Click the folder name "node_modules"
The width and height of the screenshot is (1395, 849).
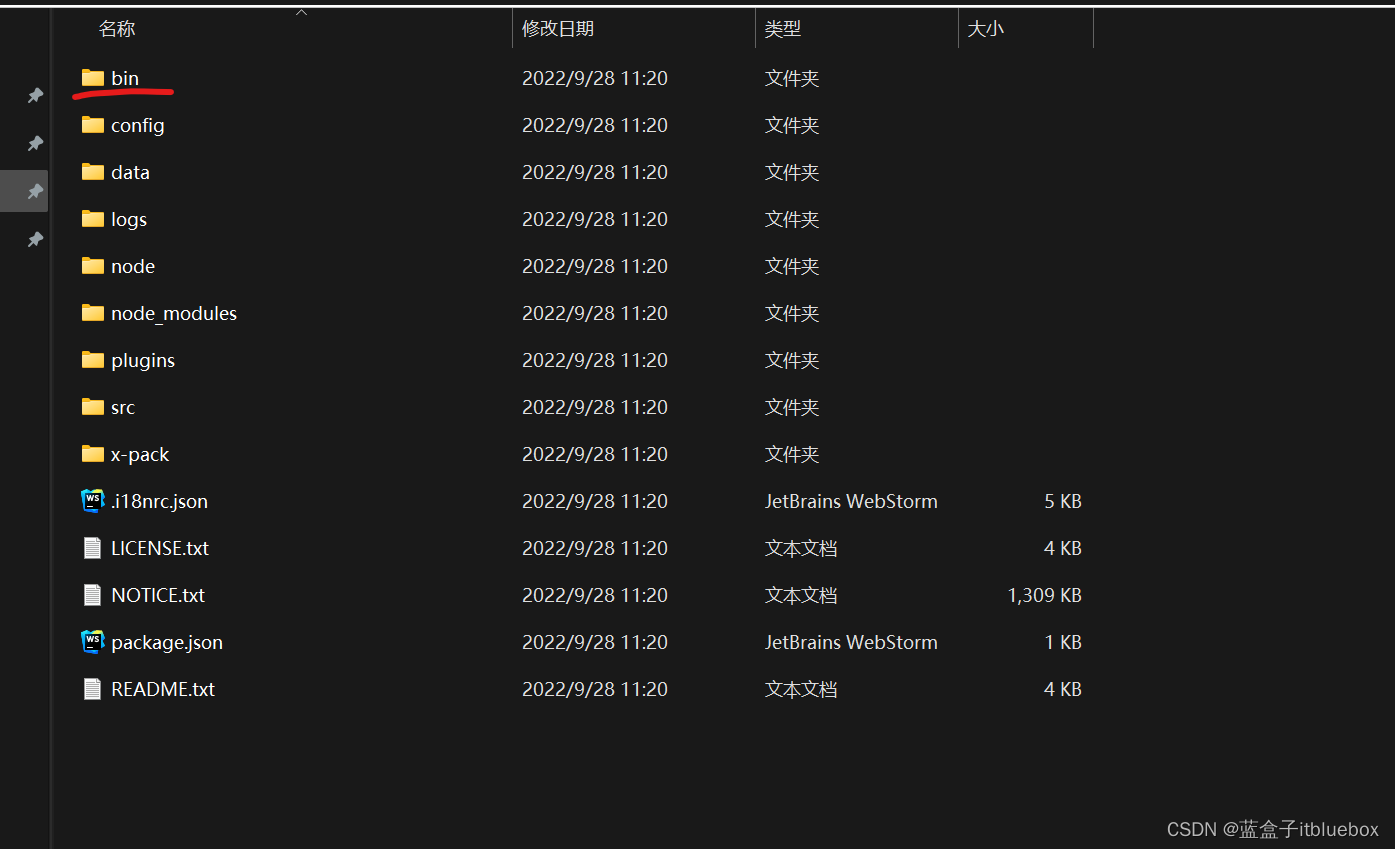[x=174, y=313]
